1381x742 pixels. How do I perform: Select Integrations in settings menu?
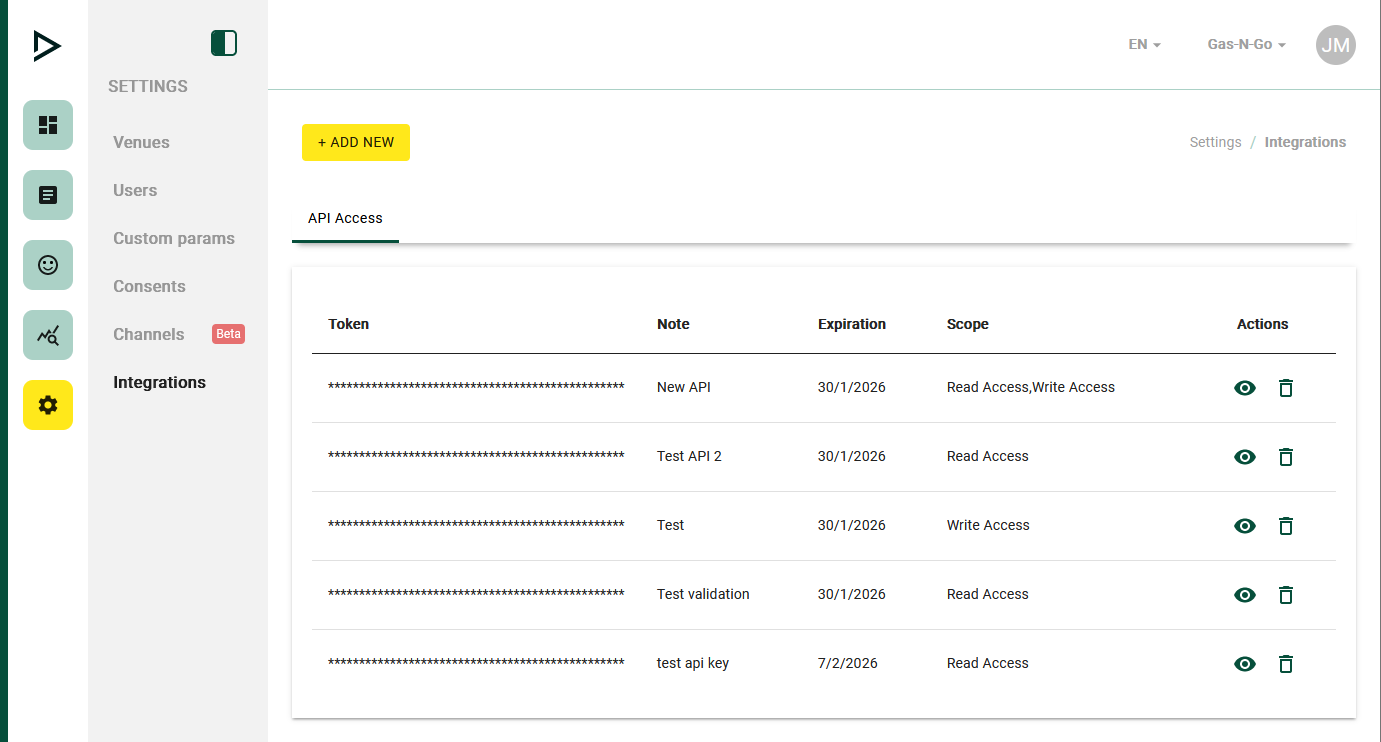[159, 382]
